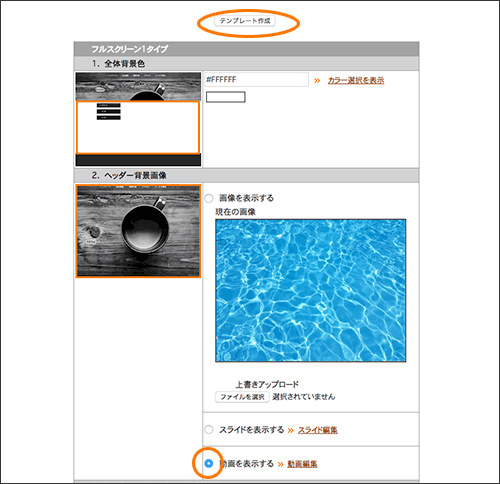Click the overall background layout preview thumbnail
Screen dimensions: 500x484
pos(138,119)
